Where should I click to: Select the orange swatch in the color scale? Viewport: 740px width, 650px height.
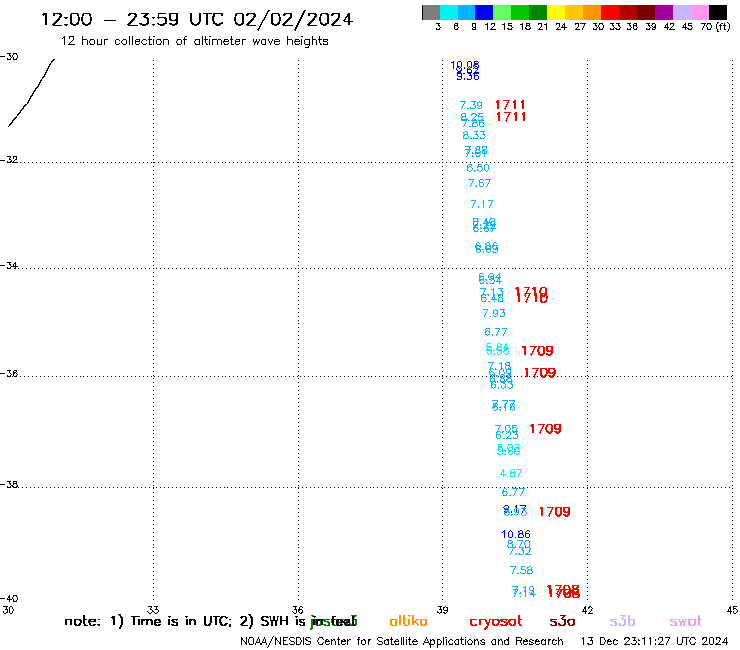click(x=592, y=12)
